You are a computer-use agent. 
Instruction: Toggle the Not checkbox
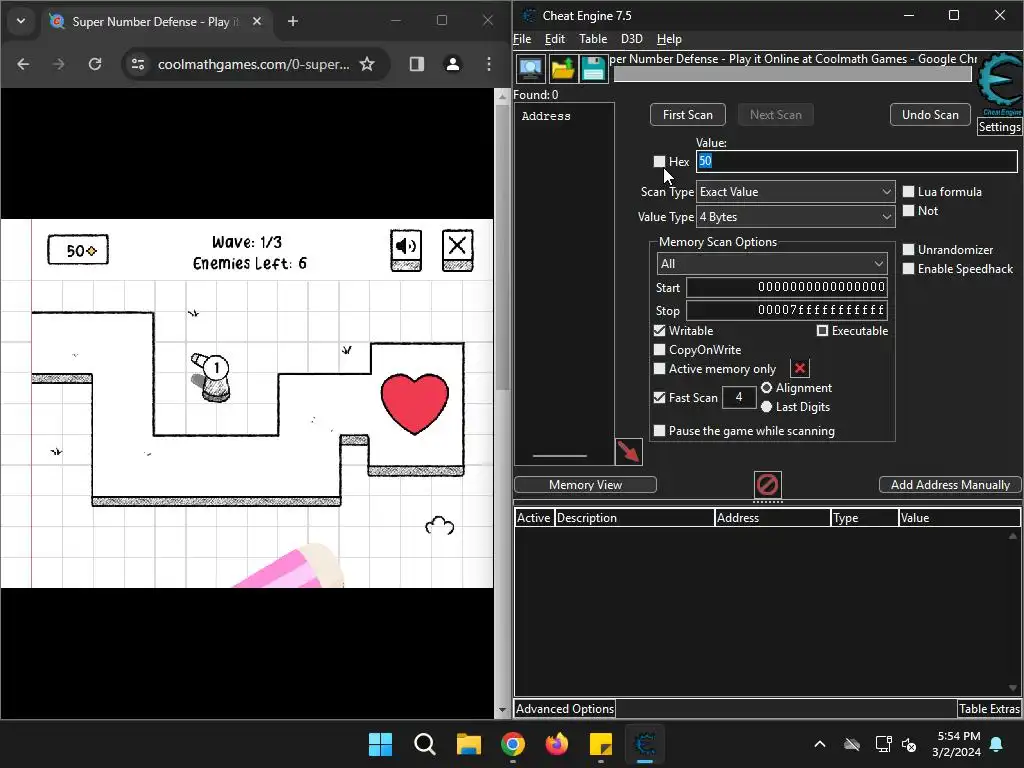[908, 210]
